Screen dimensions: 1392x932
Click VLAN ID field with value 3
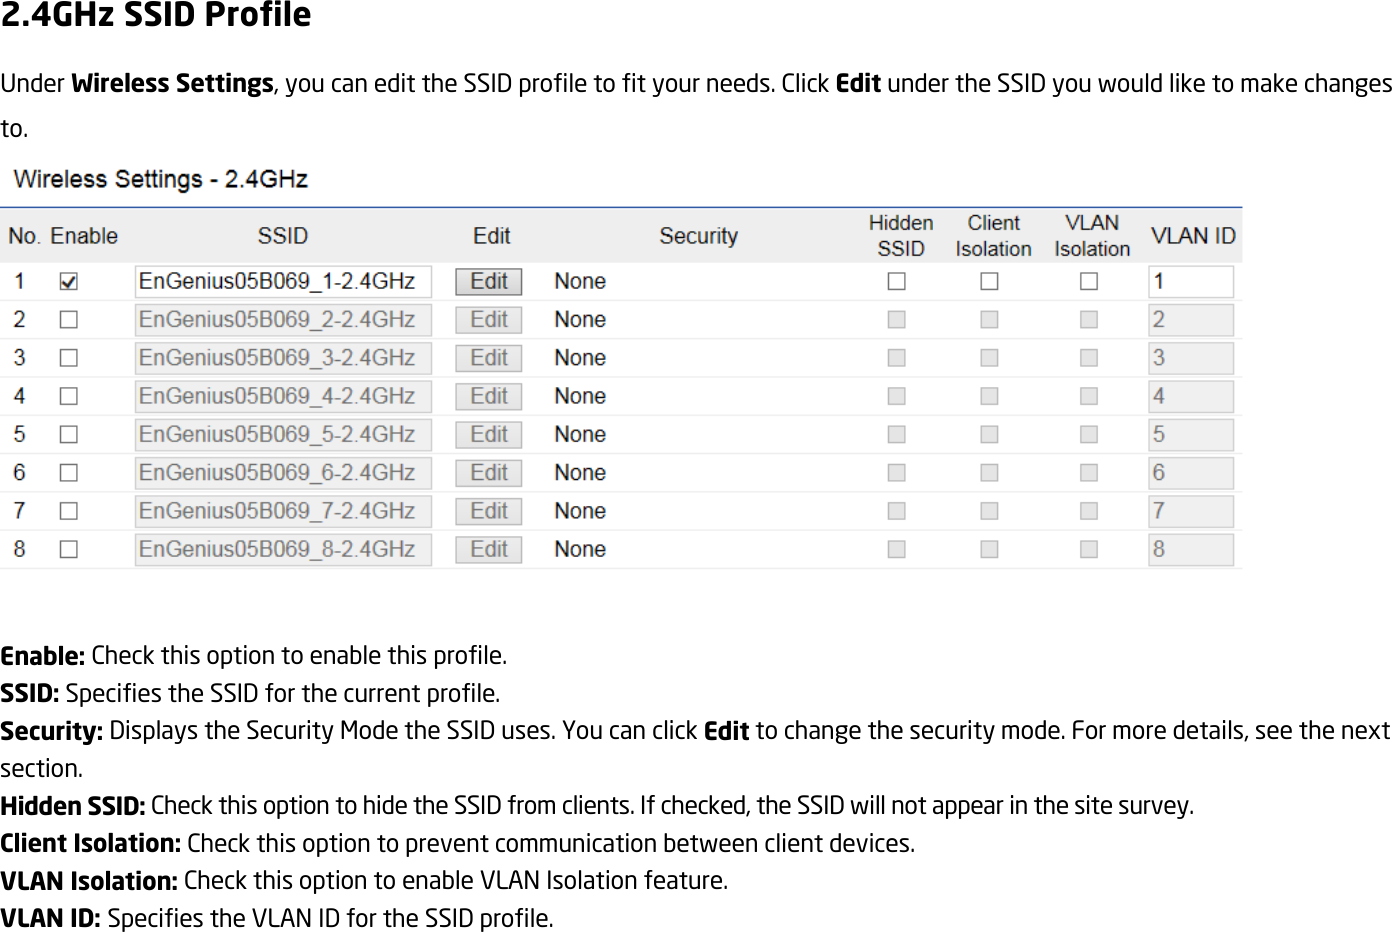[x=1191, y=358]
